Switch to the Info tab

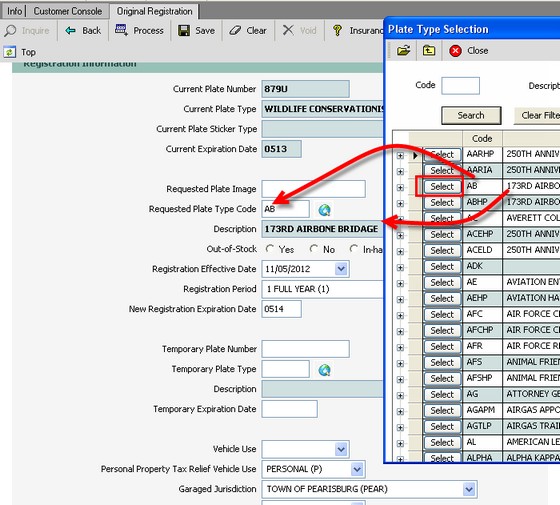(14, 11)
